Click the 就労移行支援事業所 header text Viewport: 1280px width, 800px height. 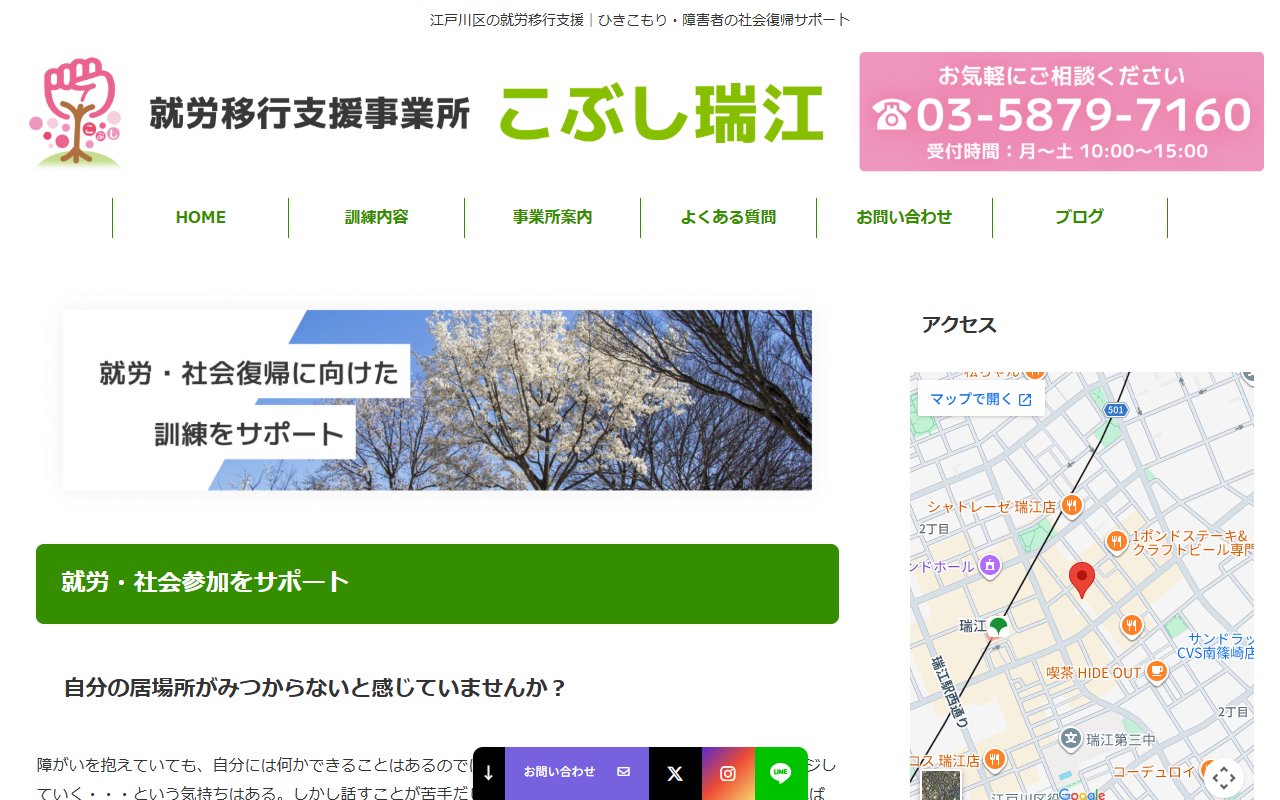309,113
